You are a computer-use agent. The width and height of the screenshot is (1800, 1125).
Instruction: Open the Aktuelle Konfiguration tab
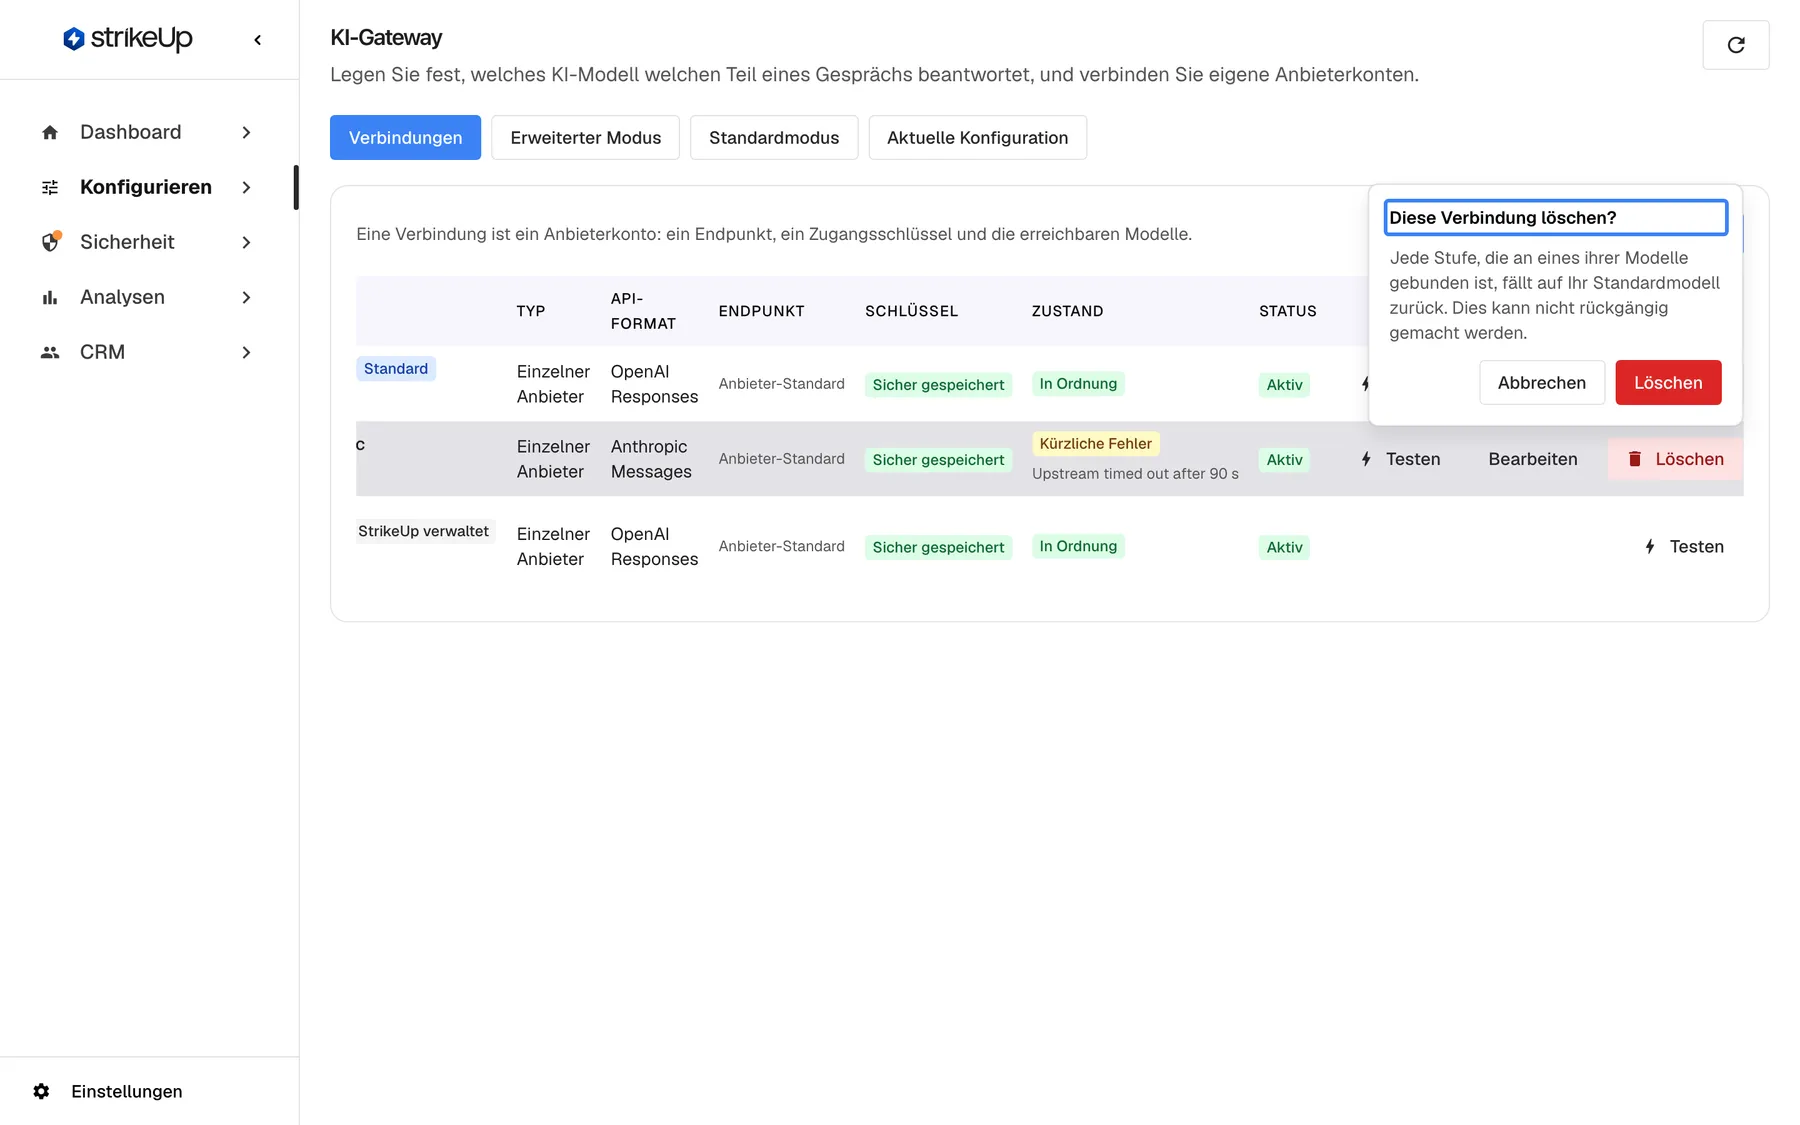coord(977,137)
